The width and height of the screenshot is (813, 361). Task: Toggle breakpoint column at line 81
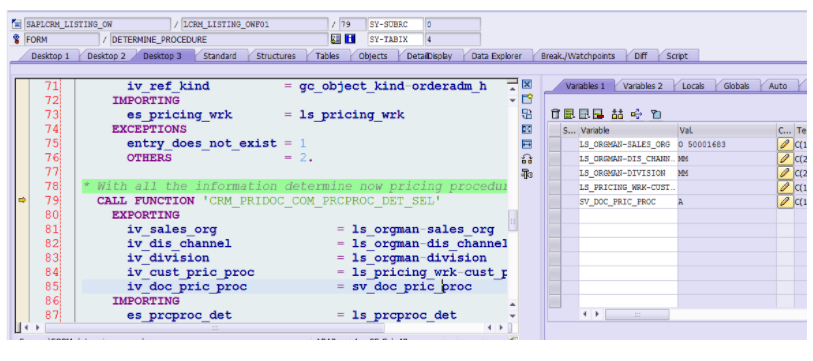(22, 229)
